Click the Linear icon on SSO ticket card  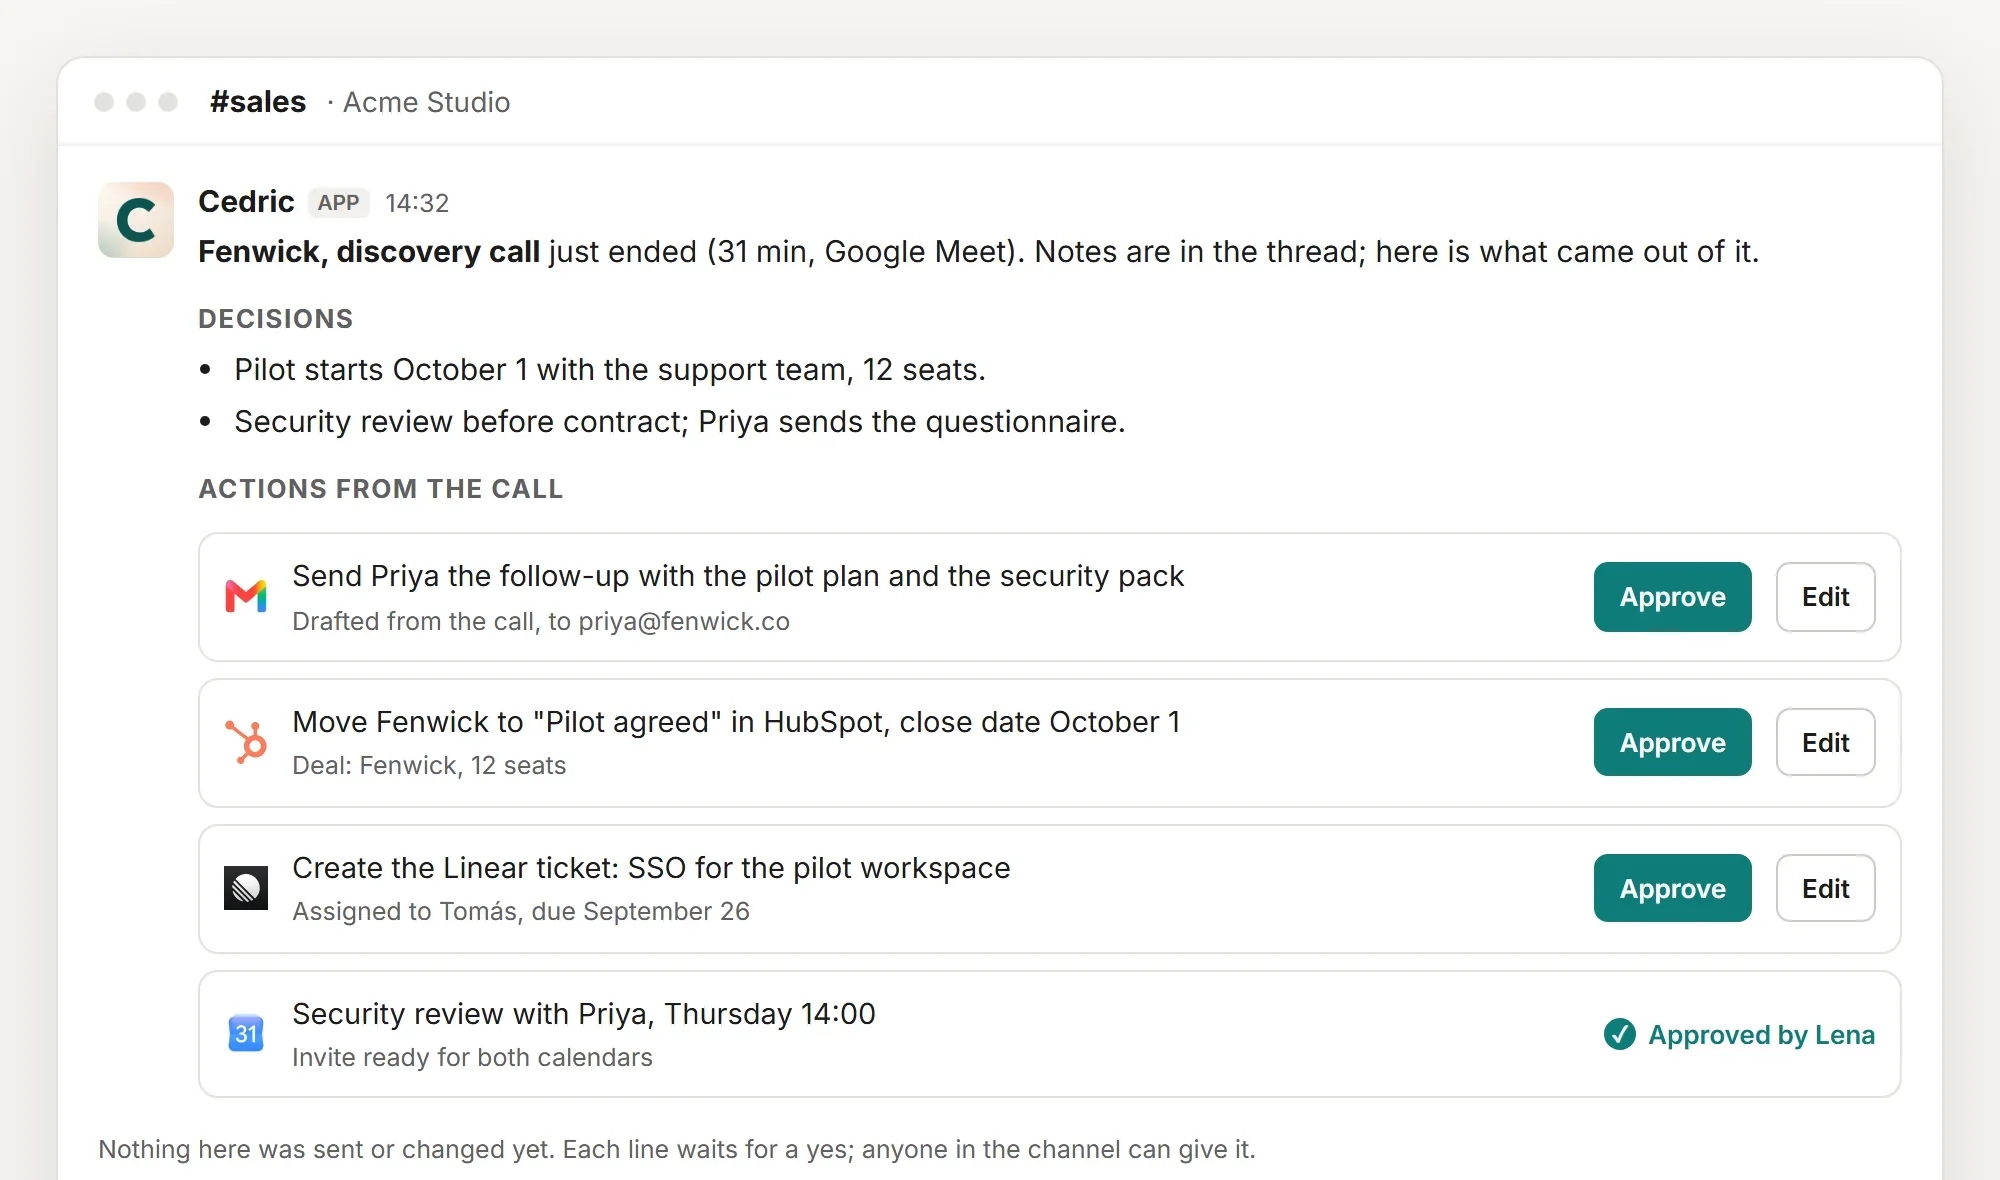point(246,888)
